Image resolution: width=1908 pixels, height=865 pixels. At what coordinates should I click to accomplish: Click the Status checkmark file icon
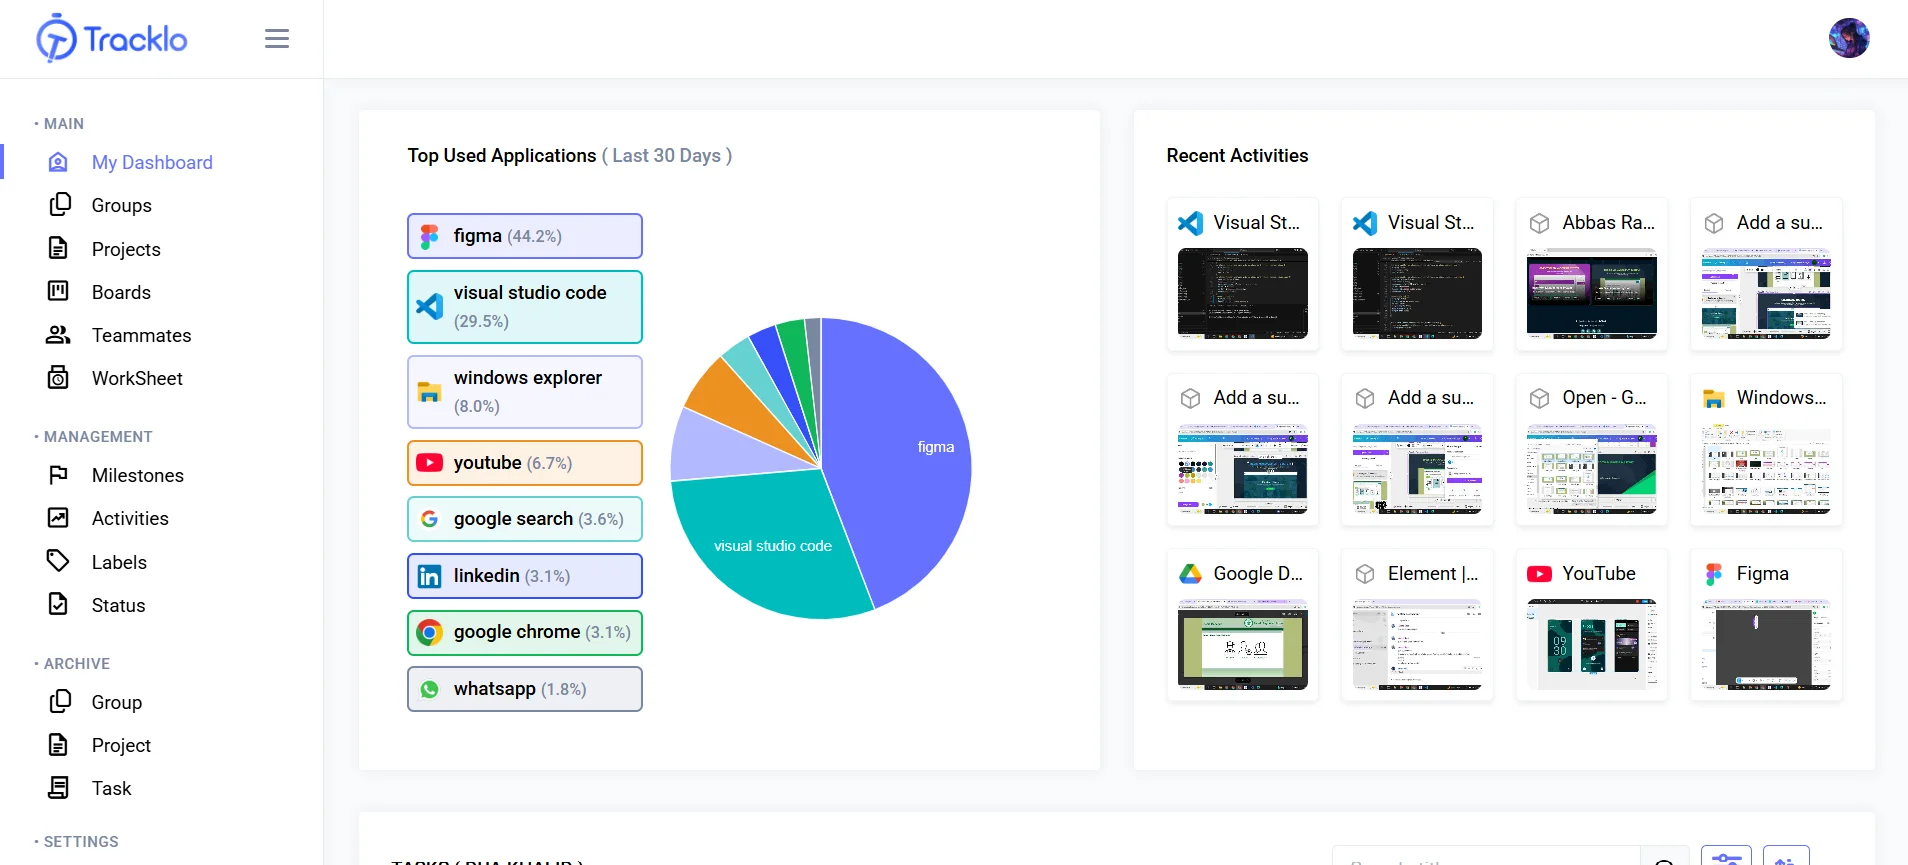click(59, 604)
